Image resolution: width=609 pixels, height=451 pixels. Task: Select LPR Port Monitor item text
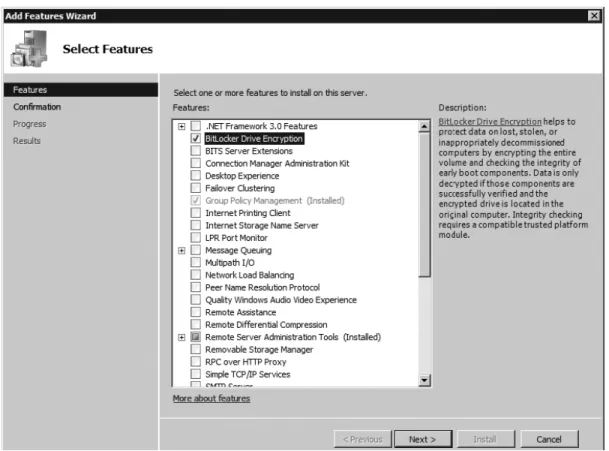tap(236, 238)
